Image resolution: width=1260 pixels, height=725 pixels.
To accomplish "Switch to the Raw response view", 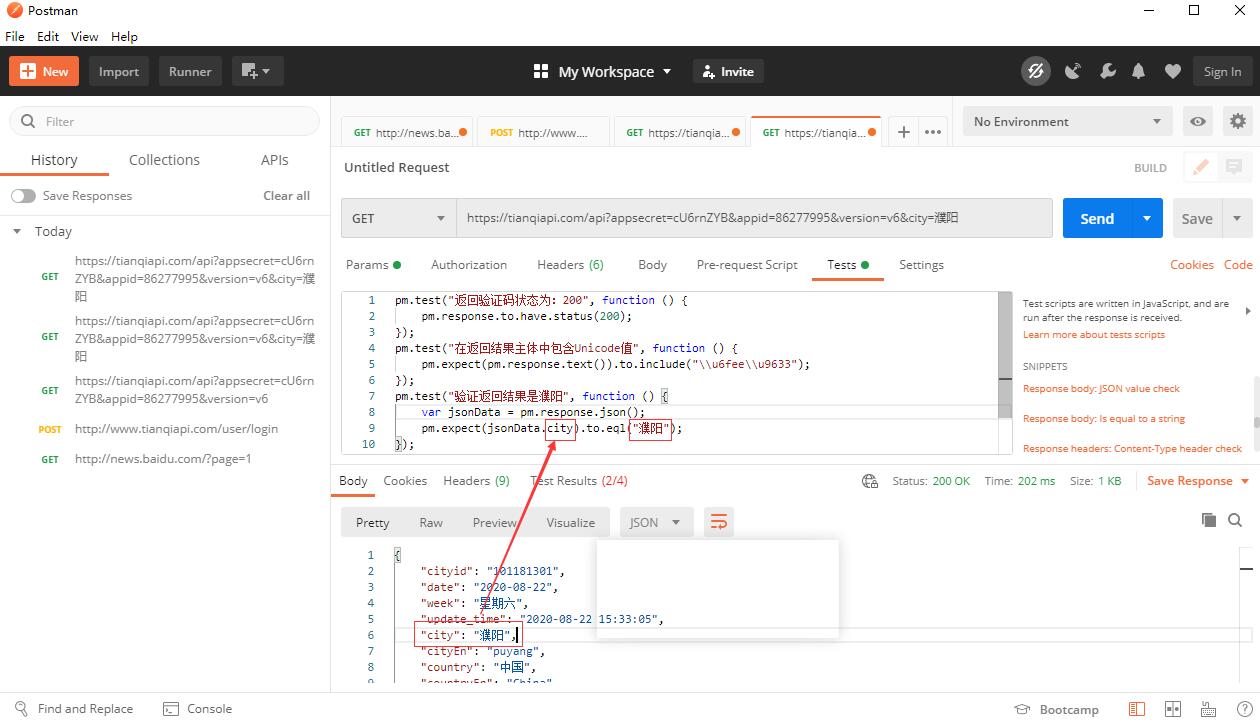I will (431, 522).
